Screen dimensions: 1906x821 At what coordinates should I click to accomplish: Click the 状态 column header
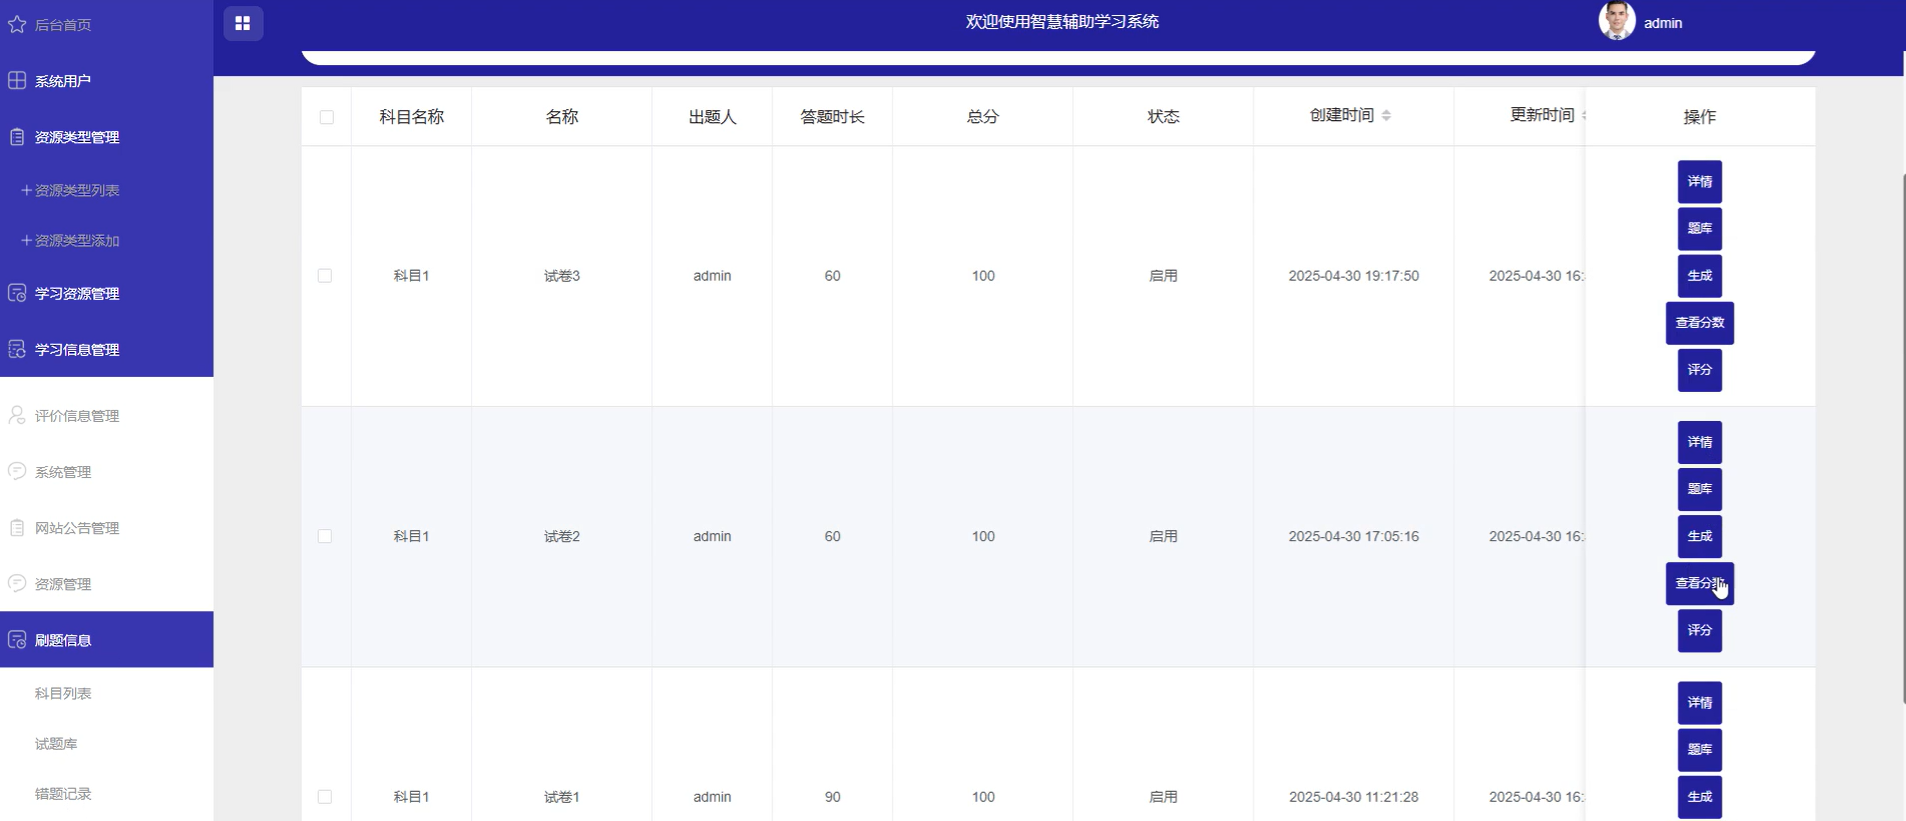1163,117
